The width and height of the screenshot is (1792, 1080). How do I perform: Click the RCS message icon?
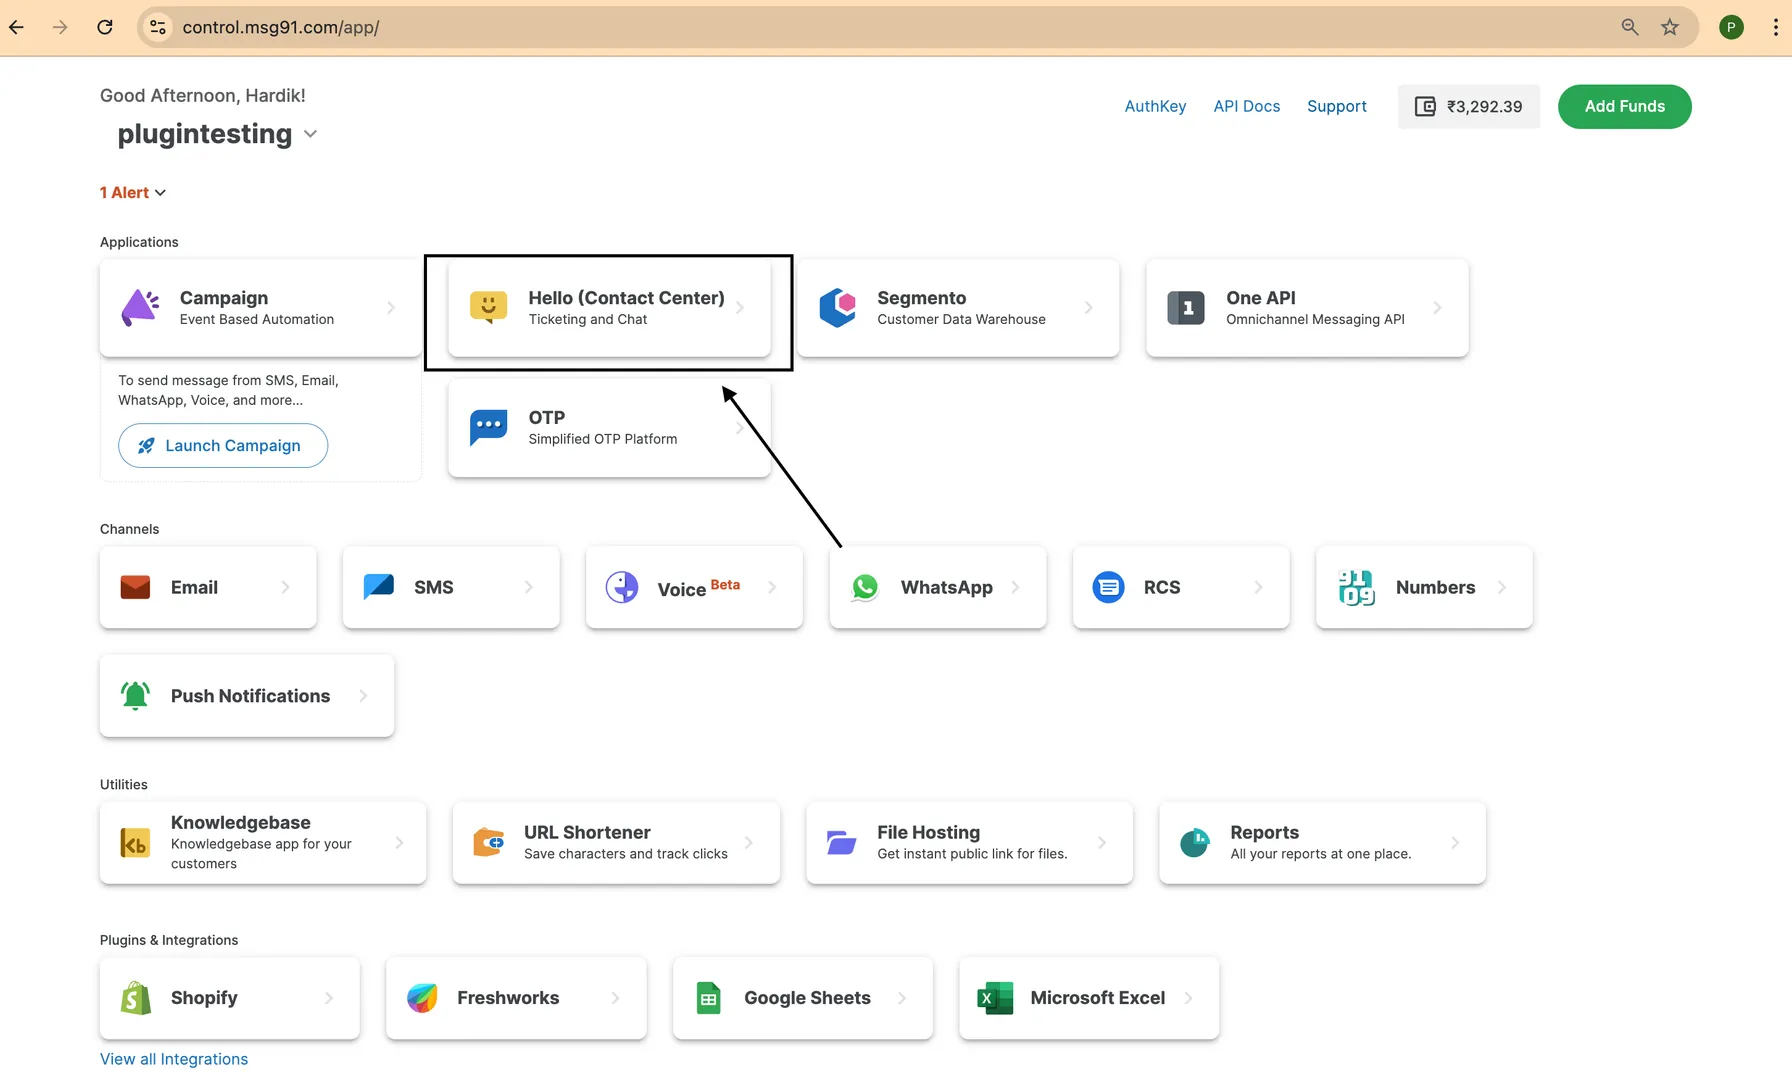(x=1108, y=587)
